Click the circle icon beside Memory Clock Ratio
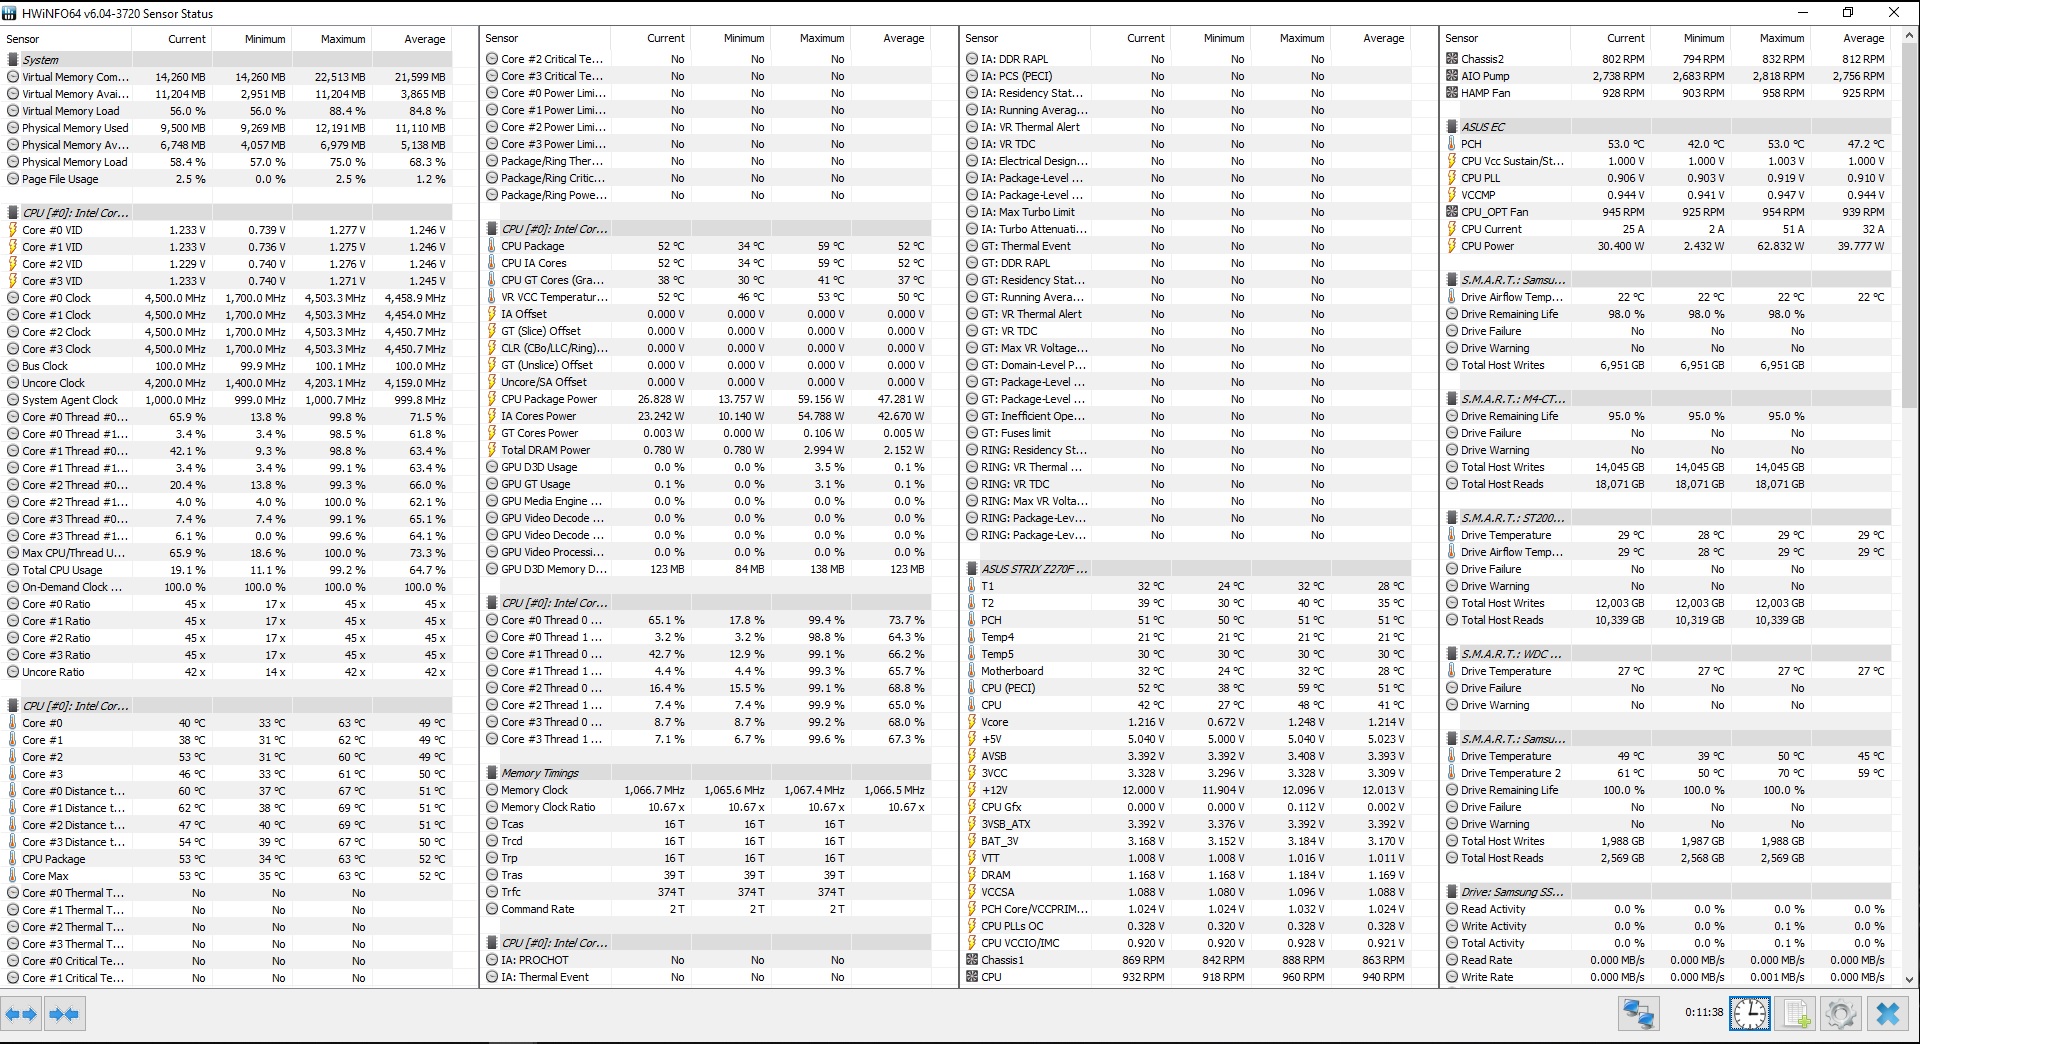2064x1044 pixels. pyautogui.click(x=492, y=807)
